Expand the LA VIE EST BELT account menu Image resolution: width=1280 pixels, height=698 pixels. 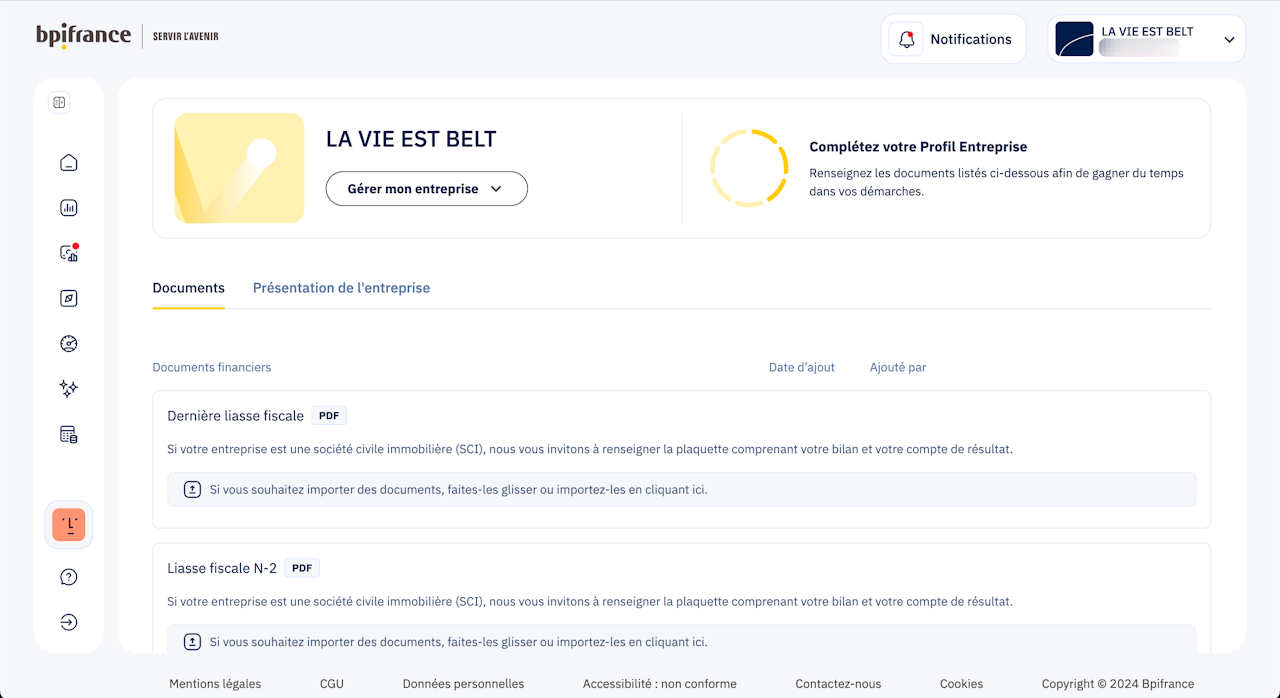(x=1147, y=39)
